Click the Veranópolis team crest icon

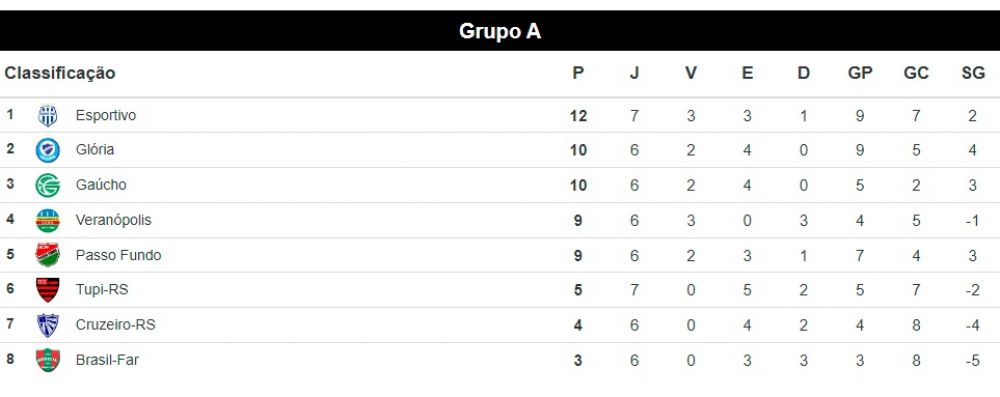pos(48,220)
